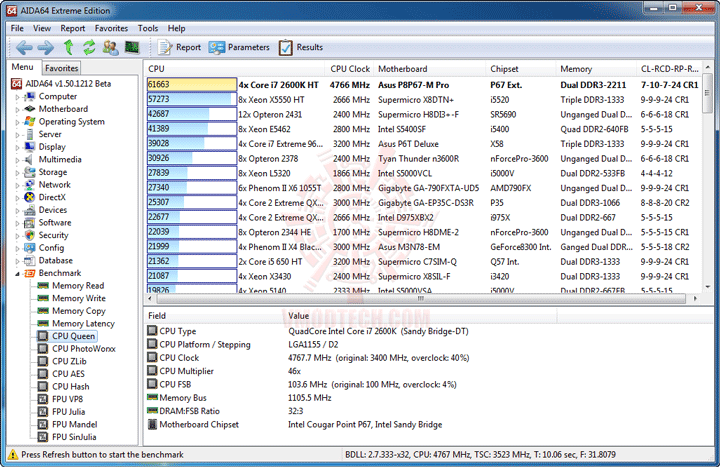This screenshot has height=467, width=720.
Task: Switch to the Menu tab
Action: tap(22, 67)
